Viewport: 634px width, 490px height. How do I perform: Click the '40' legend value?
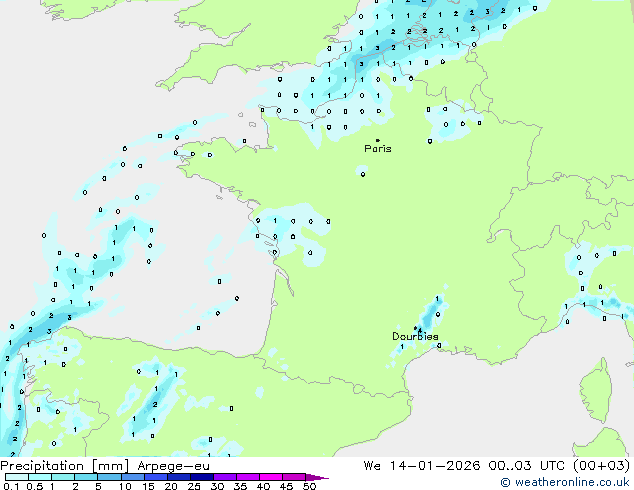click(263, 486)
